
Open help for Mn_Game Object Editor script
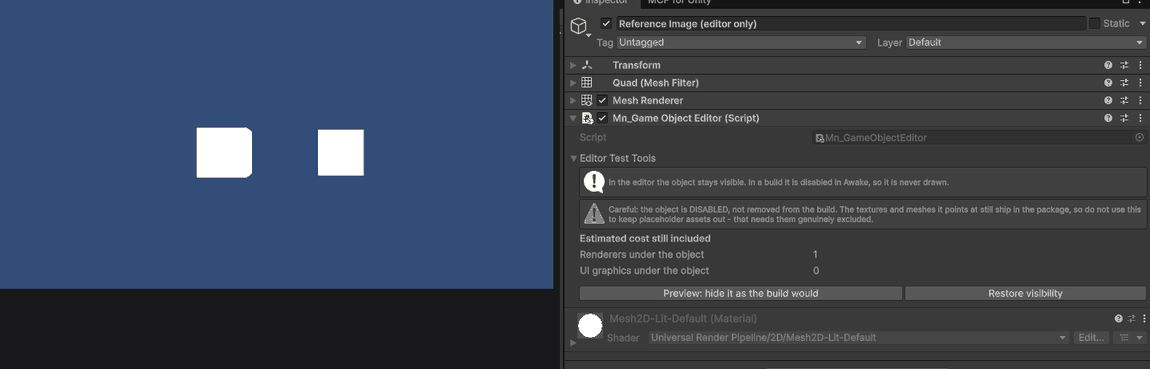point(1108,118)
